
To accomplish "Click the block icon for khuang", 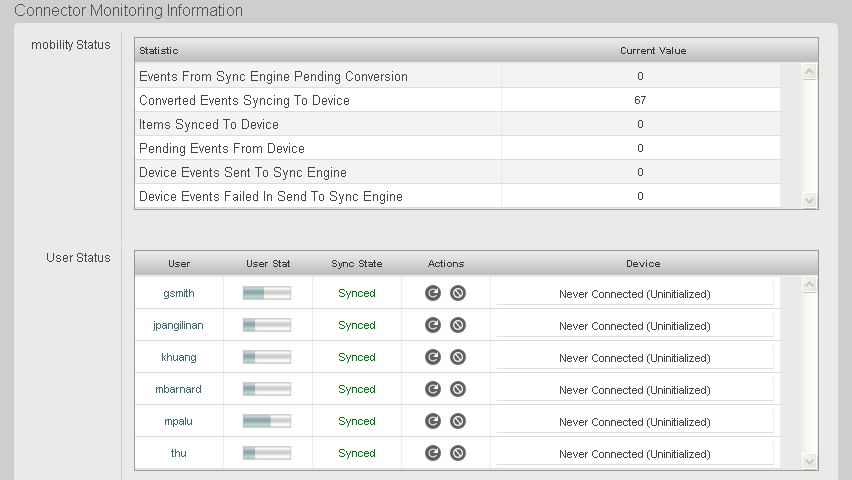I will pos(457,357).
